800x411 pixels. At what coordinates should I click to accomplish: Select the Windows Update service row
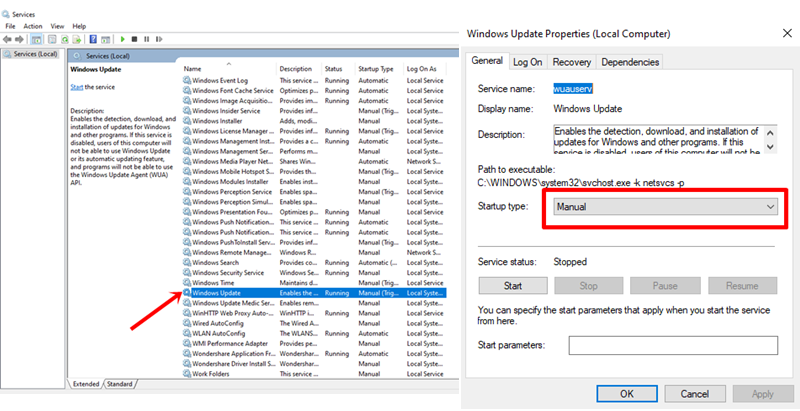[x=314, y=293]
